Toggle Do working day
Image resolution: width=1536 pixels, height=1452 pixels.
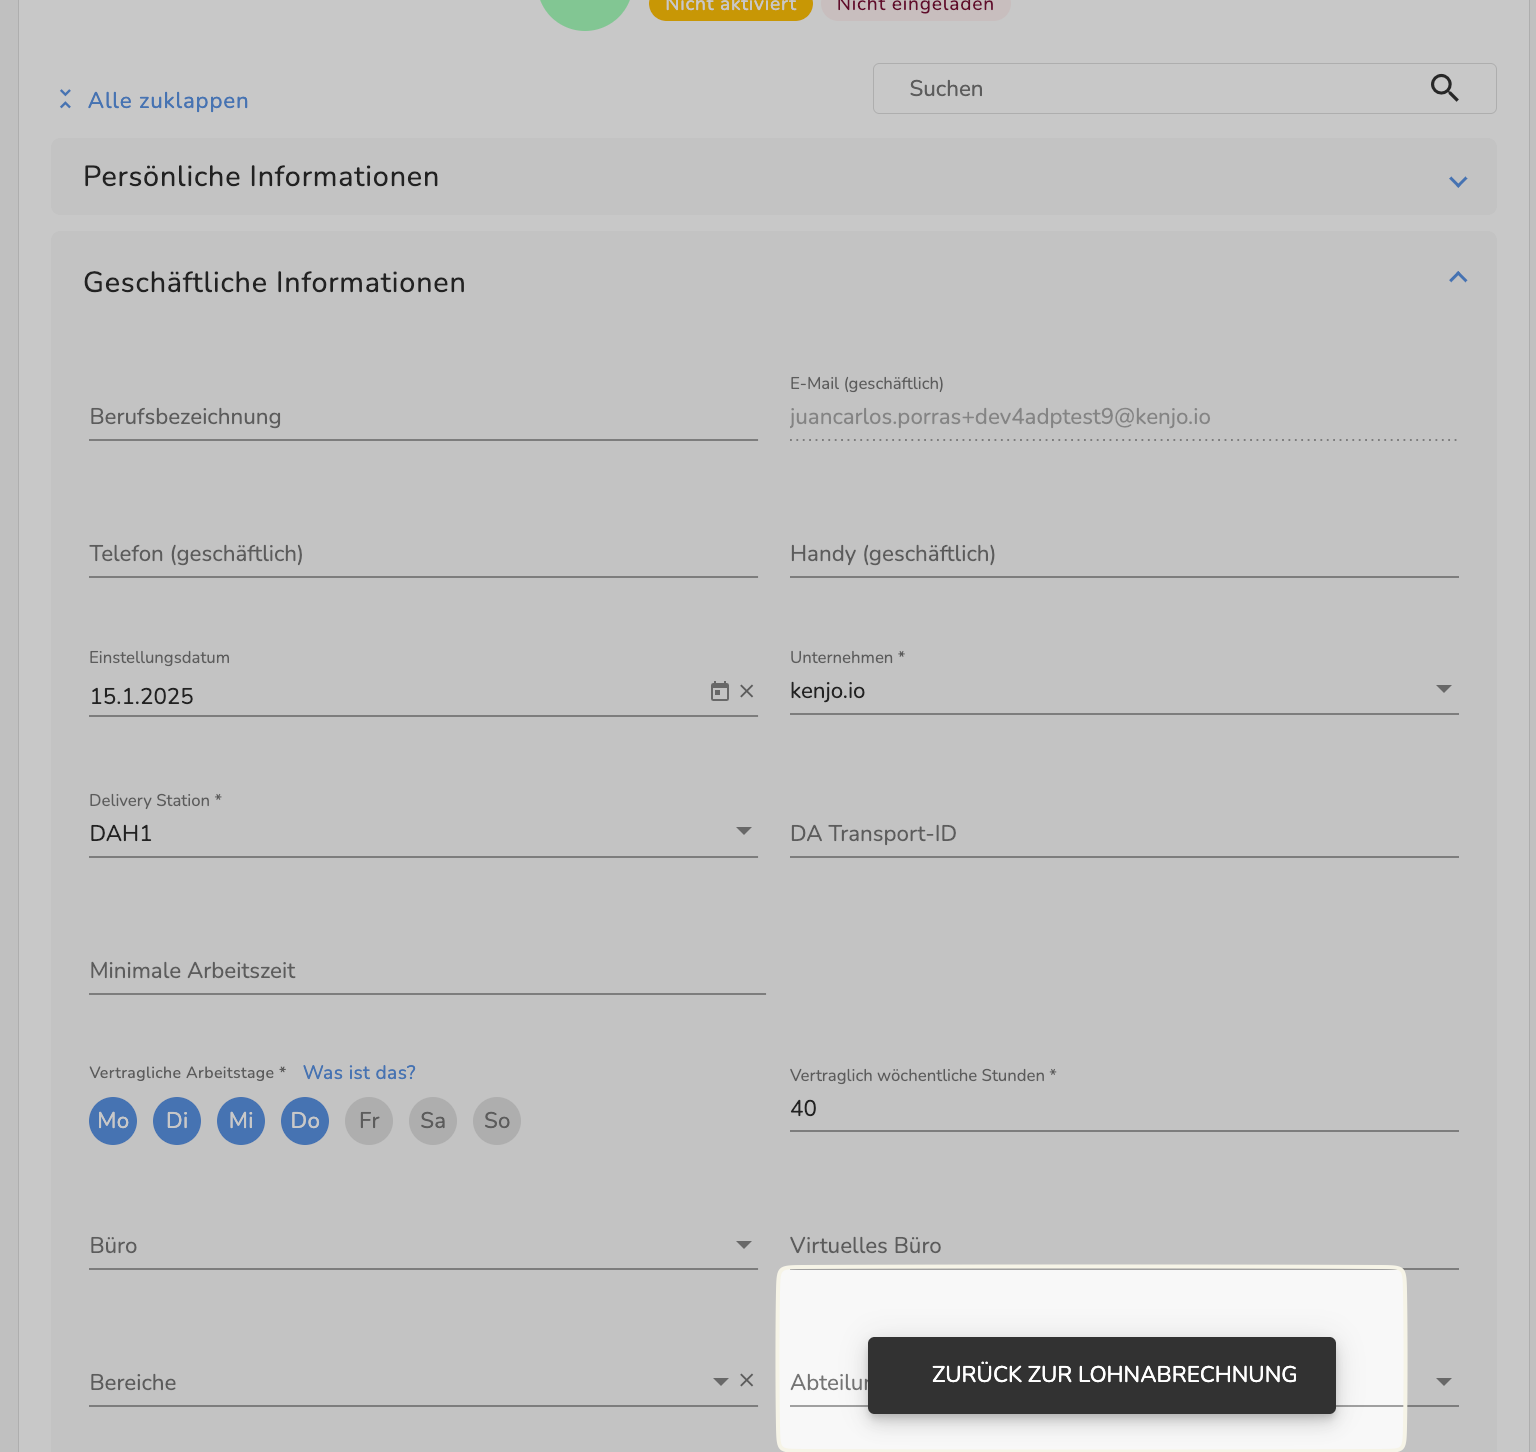click(x=305, y=1120)
